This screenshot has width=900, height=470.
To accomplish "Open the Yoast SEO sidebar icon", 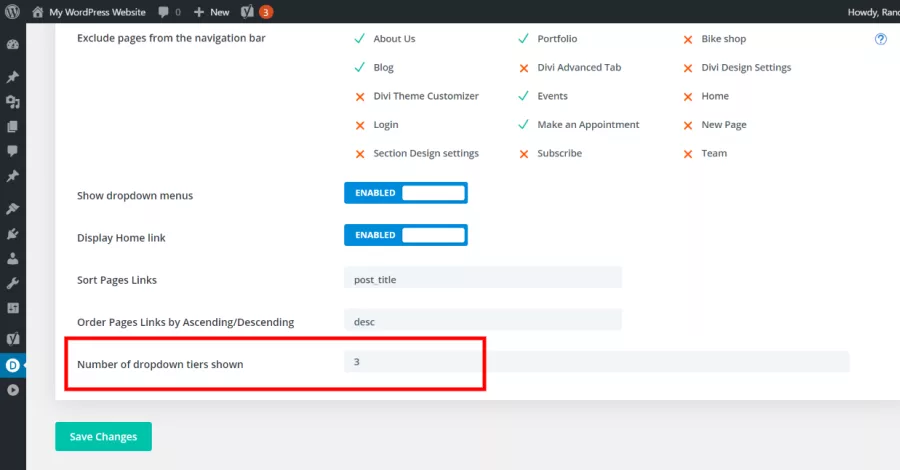I will 13,339.
